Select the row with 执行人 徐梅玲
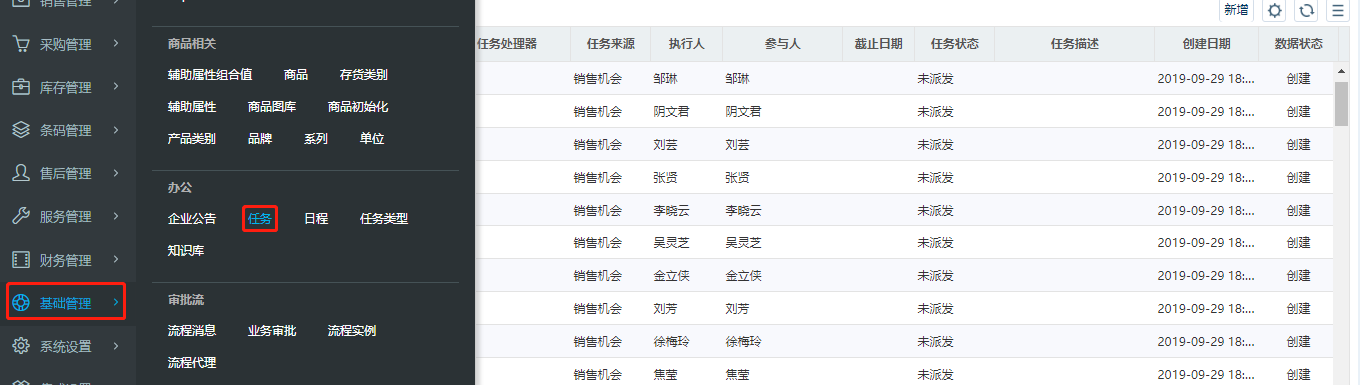This screenshot has width=1360, height=385. [906, 341]
